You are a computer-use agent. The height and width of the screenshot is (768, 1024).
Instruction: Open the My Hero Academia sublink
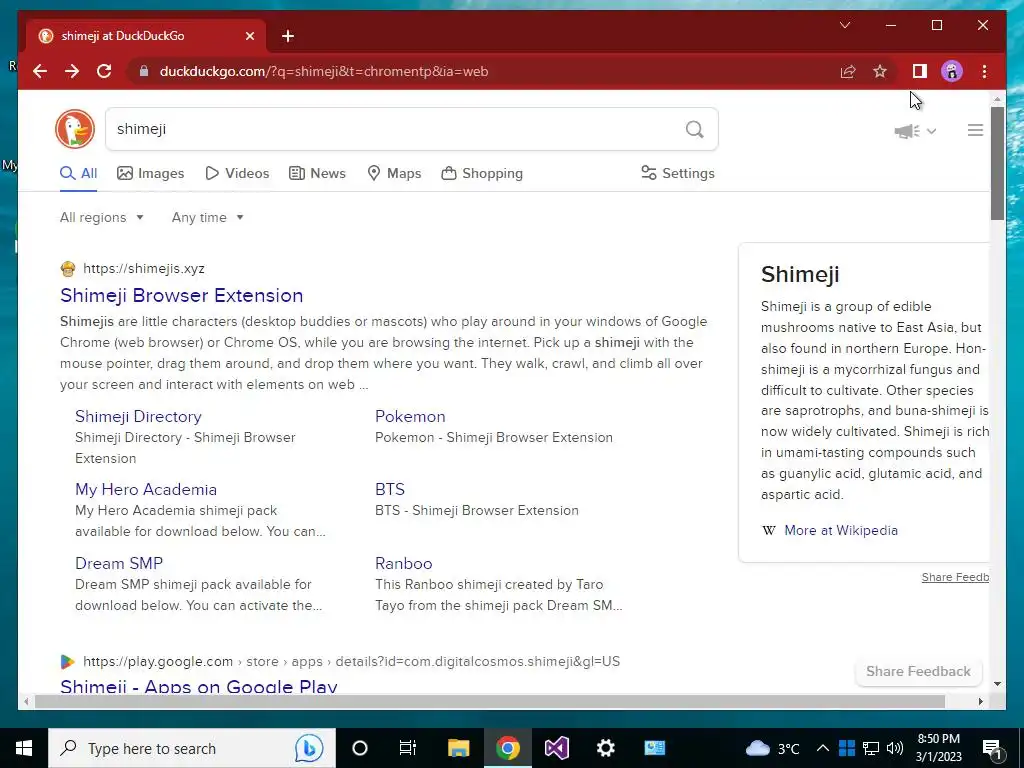[x=146, y=490]
